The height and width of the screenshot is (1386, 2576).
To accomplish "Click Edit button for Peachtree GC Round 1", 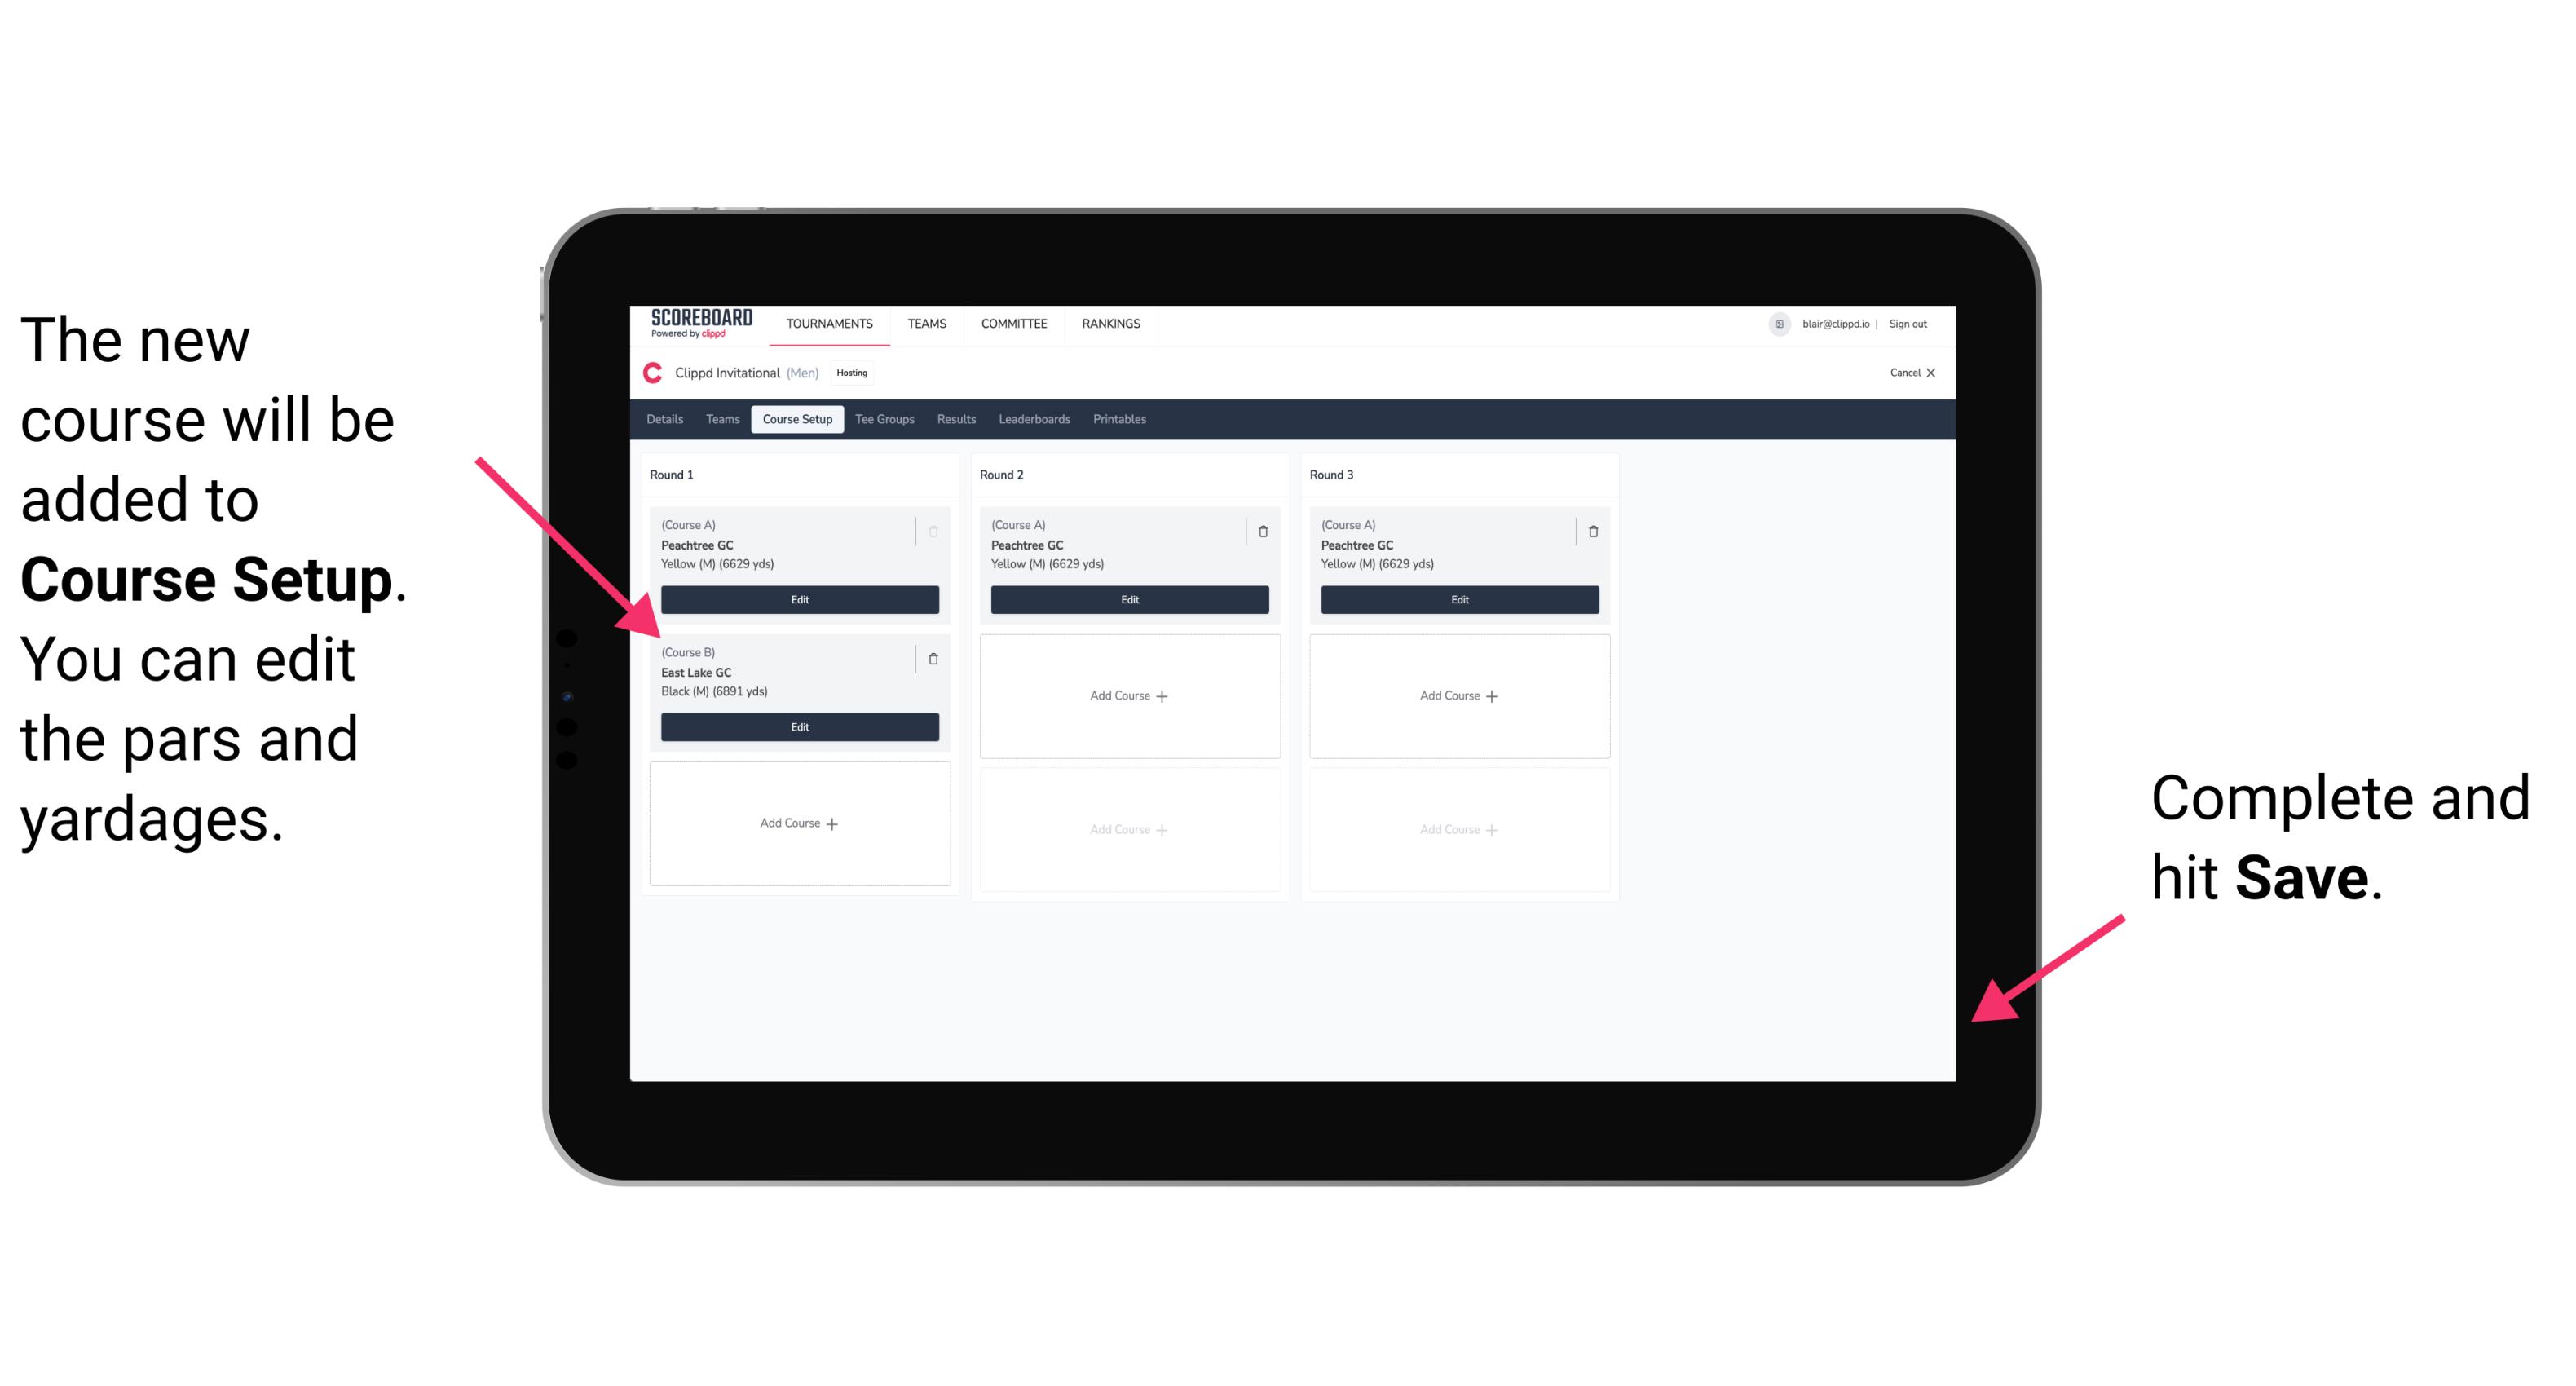I will (x=798, y=598).
